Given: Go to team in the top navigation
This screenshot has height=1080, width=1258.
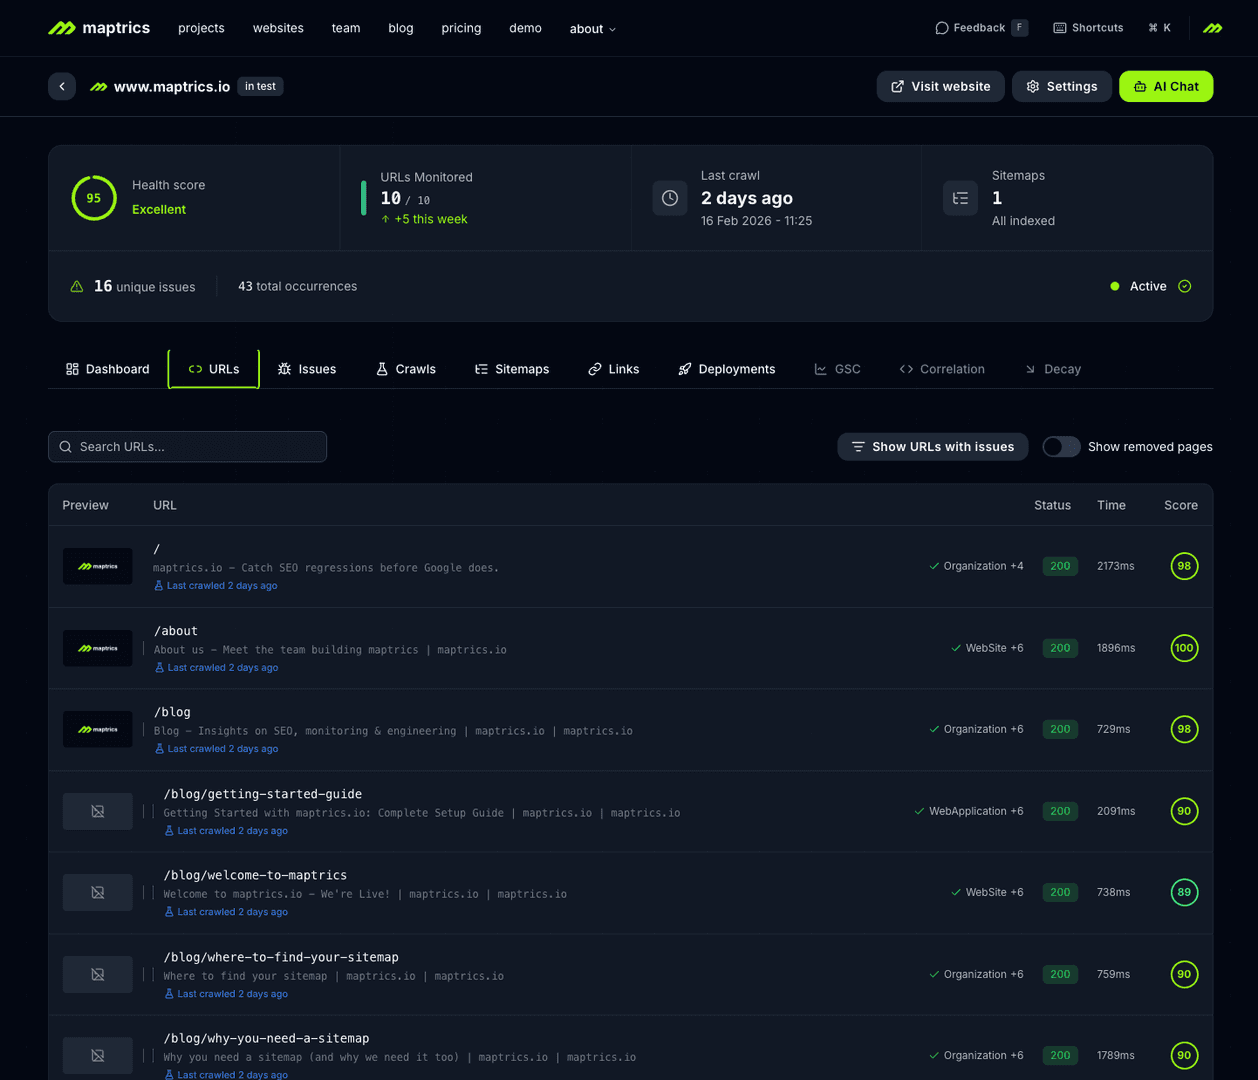Looking at the screenshot, I should click(x=346, y=28).
